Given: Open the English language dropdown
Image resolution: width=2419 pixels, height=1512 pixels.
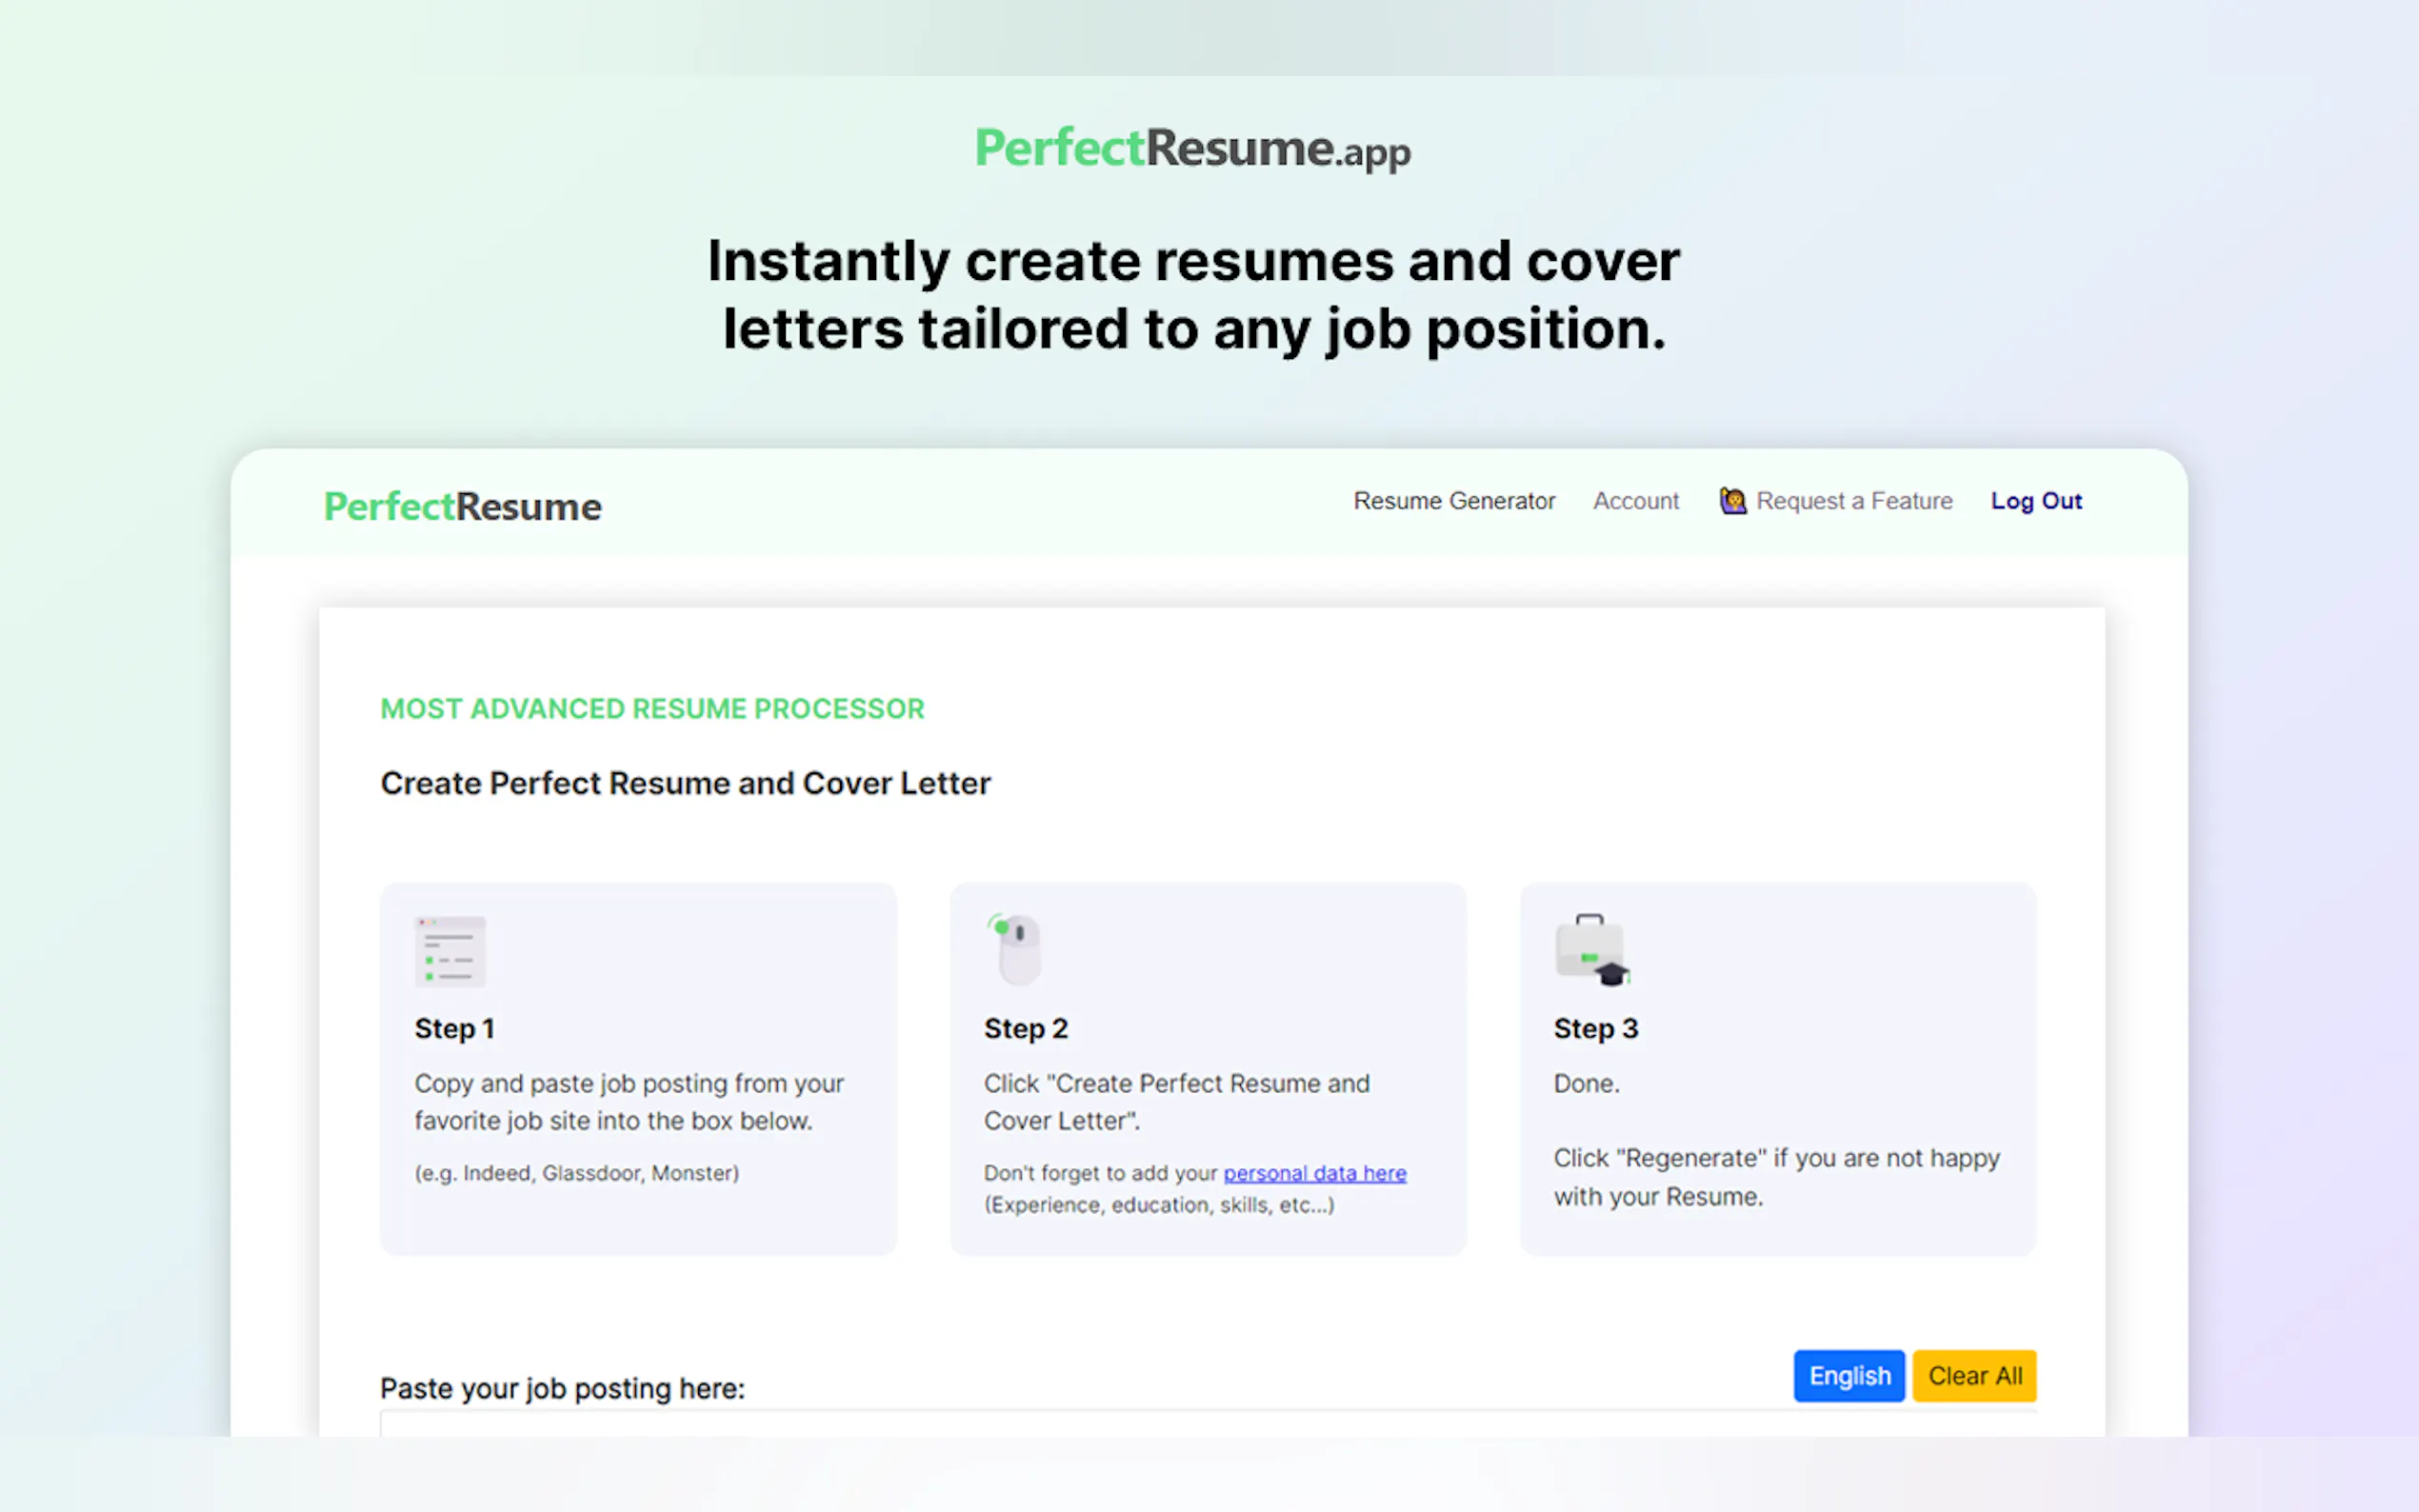Looking at the screenshot, I should coord(1848,1376).
